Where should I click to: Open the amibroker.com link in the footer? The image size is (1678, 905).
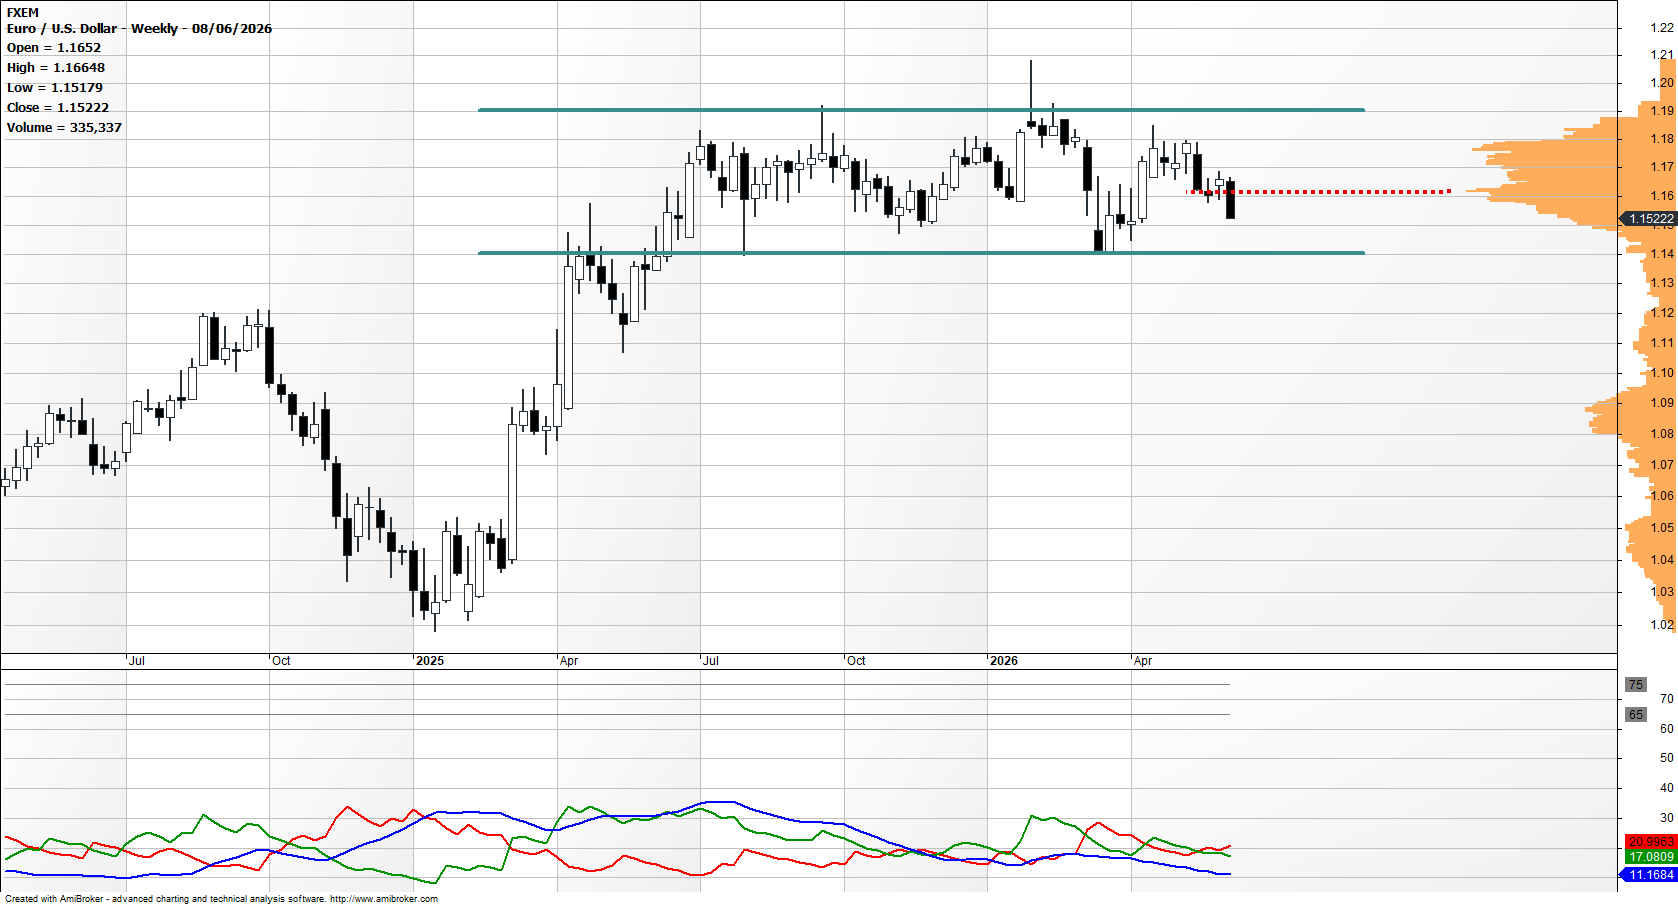click(384, 899)
